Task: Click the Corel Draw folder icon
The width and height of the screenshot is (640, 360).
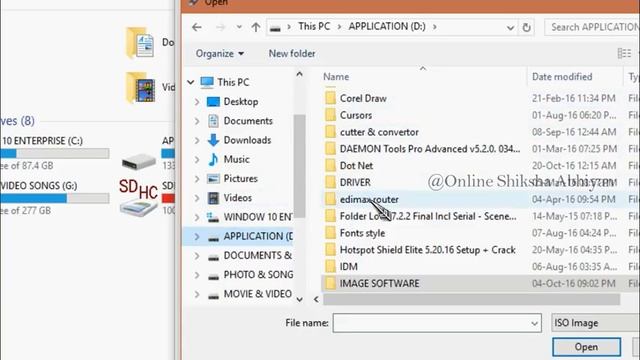Action: tap(330, 98)
